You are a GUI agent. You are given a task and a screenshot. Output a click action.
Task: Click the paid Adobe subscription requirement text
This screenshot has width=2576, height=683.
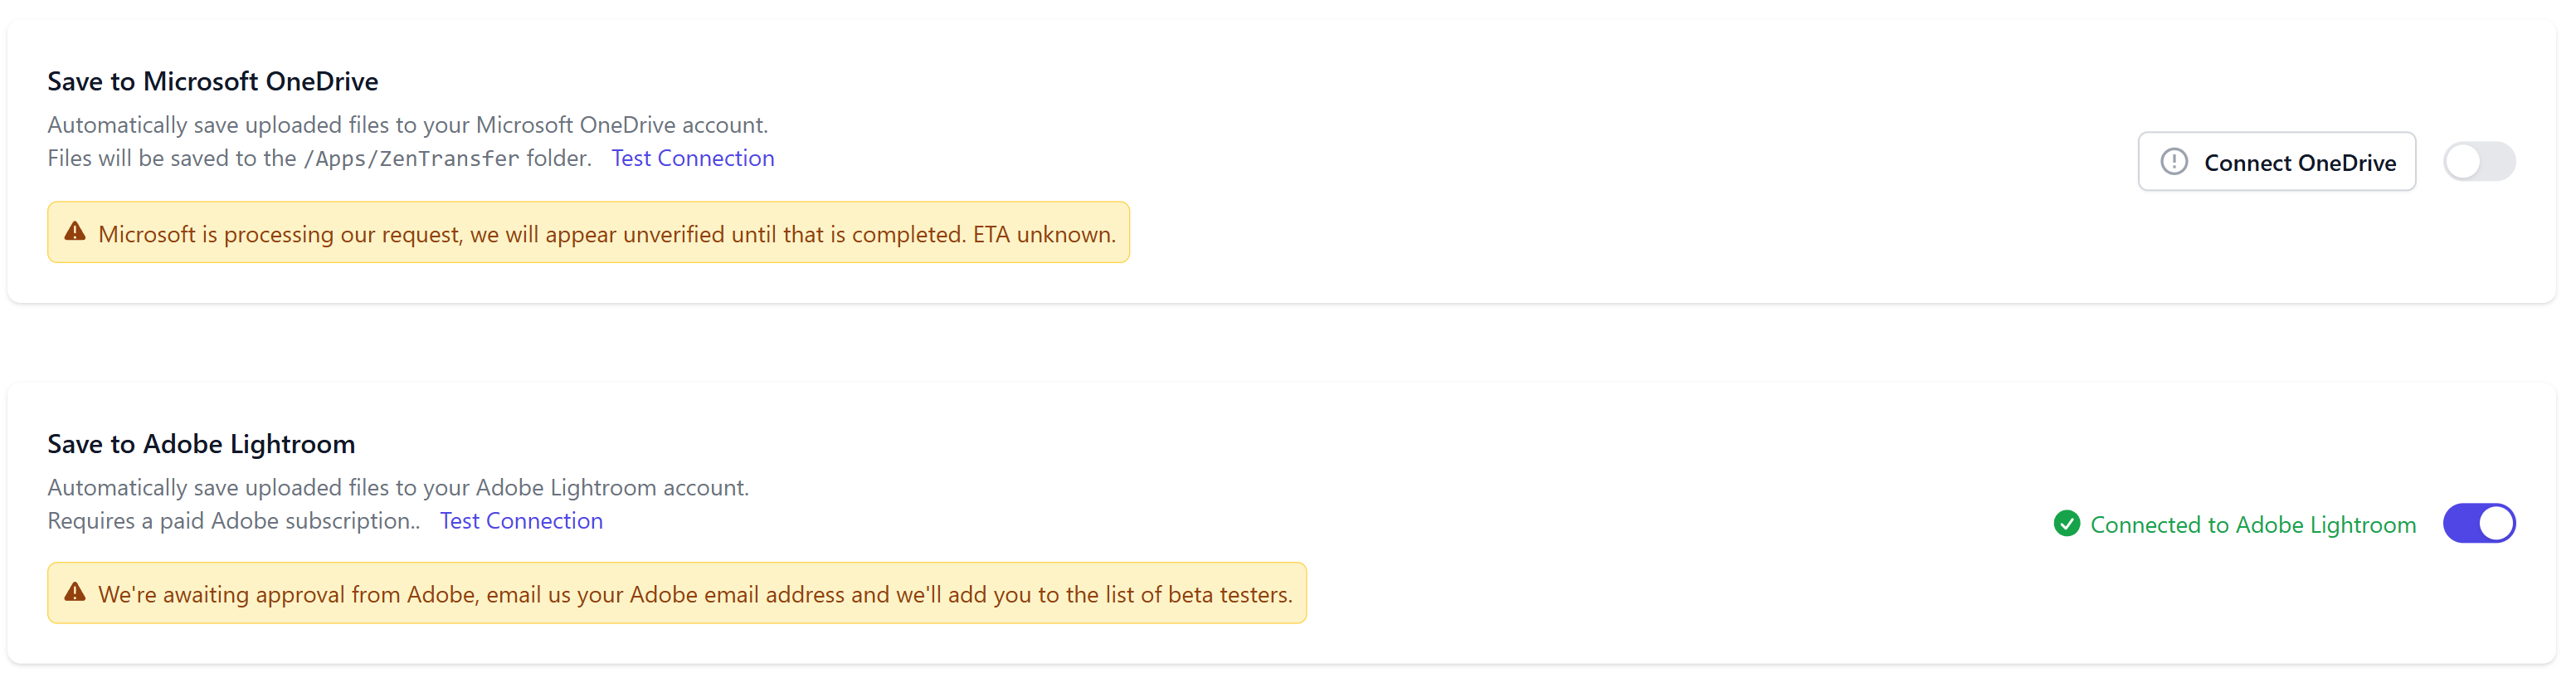[x=233, y=521]
